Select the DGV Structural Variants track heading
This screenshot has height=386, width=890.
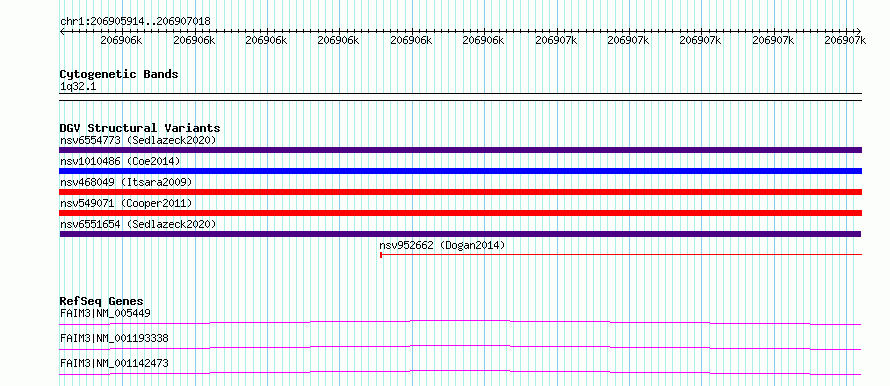(x=140, y=128)
